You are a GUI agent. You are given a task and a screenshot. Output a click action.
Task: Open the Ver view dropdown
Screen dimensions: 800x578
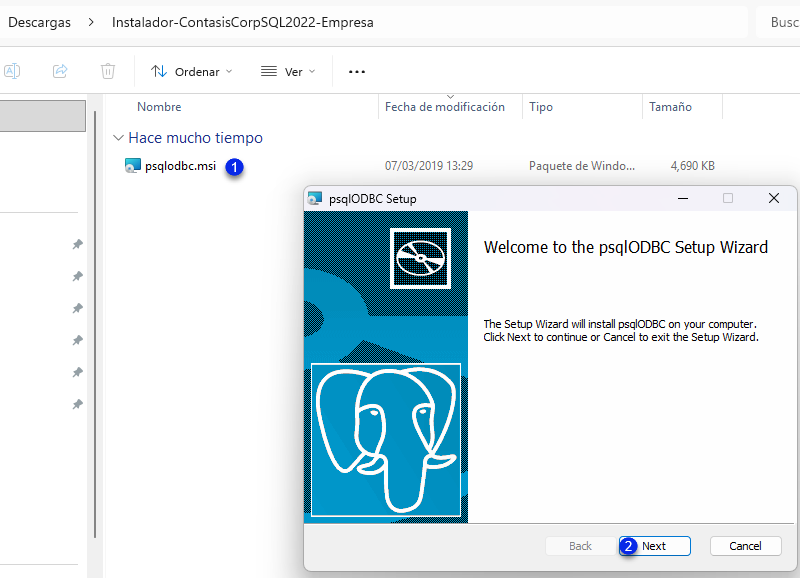point(288,71)
